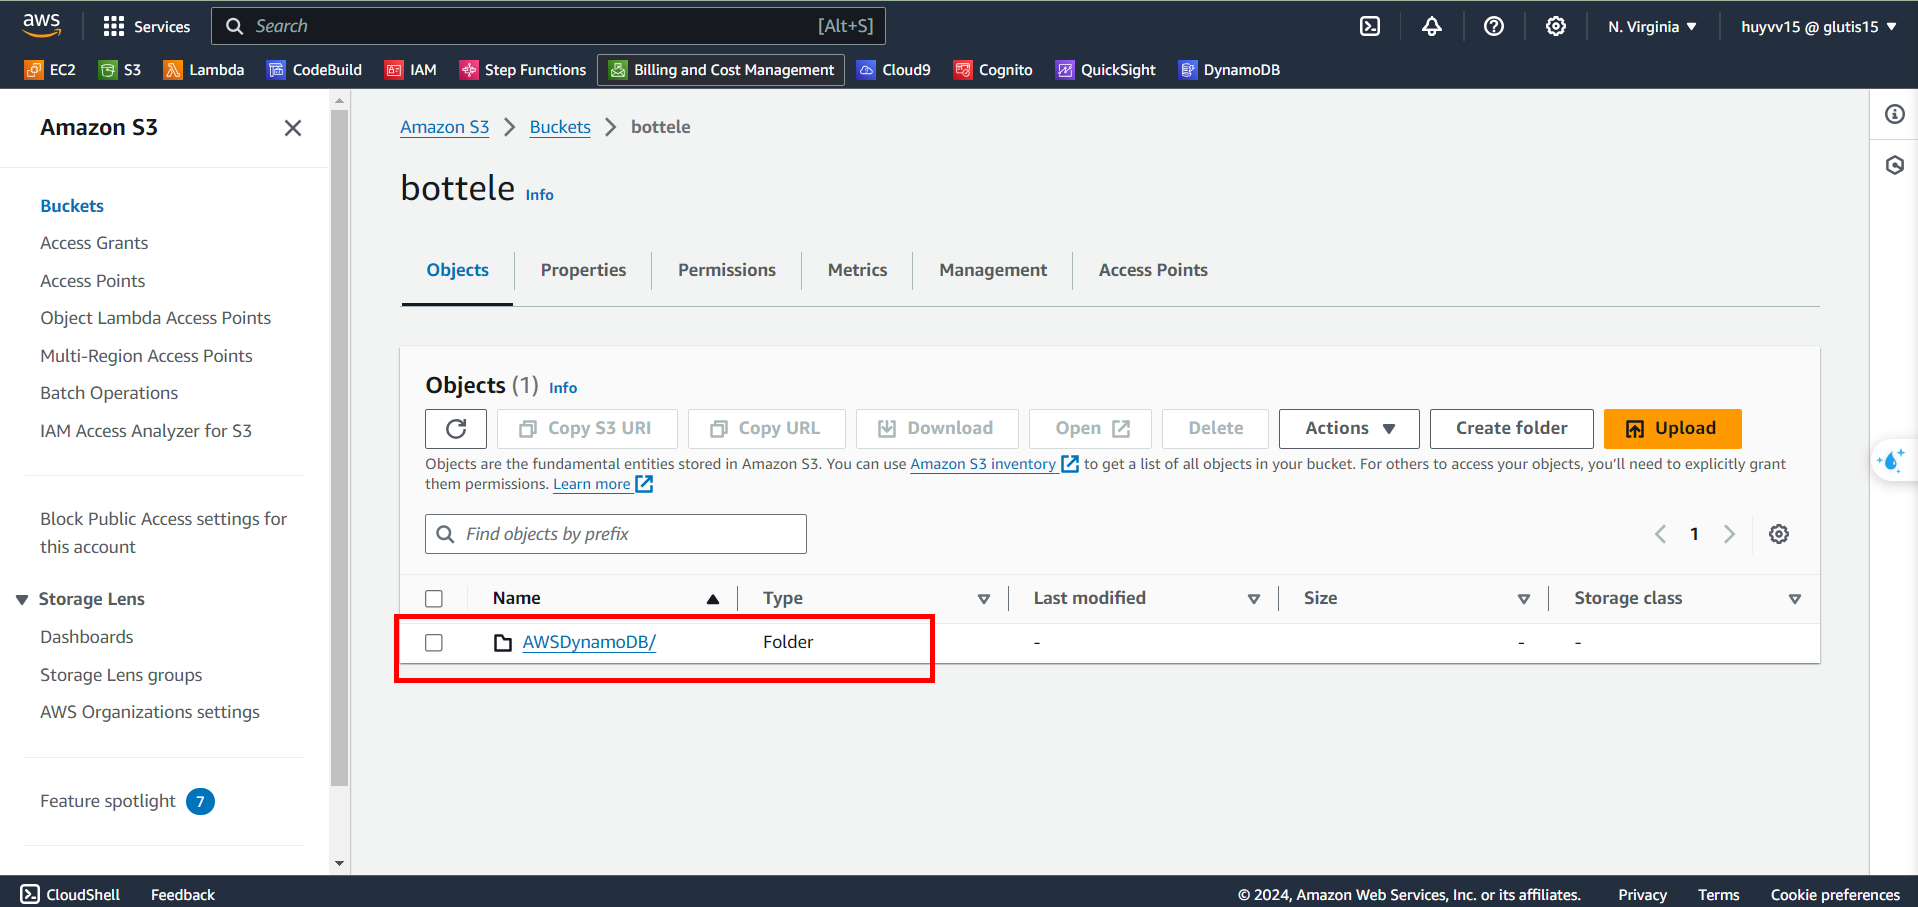Open Feature spotlight in the sidebar
This screenshot has width=1918, height=907.
127,801
